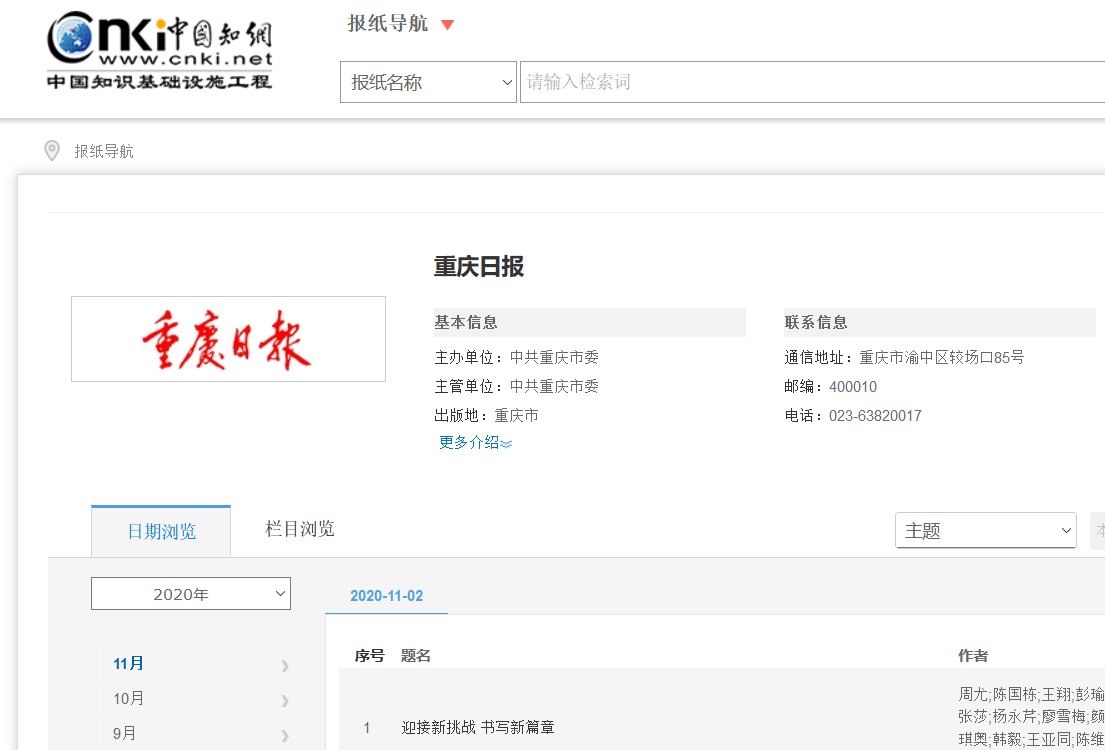Click the 作者 column header

(x=973, y=656)
